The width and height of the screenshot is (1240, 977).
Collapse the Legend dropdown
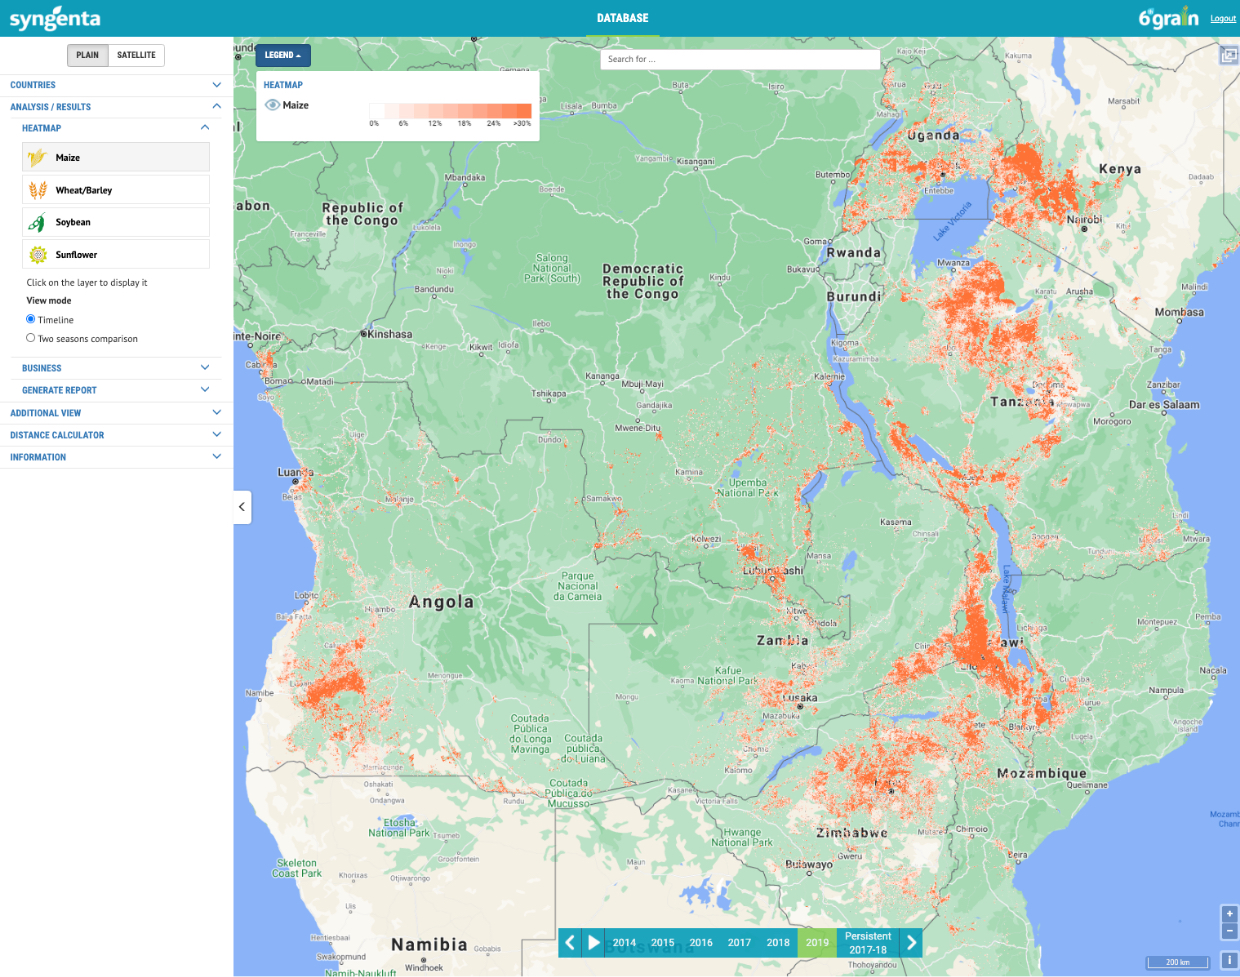pos(283,55)
